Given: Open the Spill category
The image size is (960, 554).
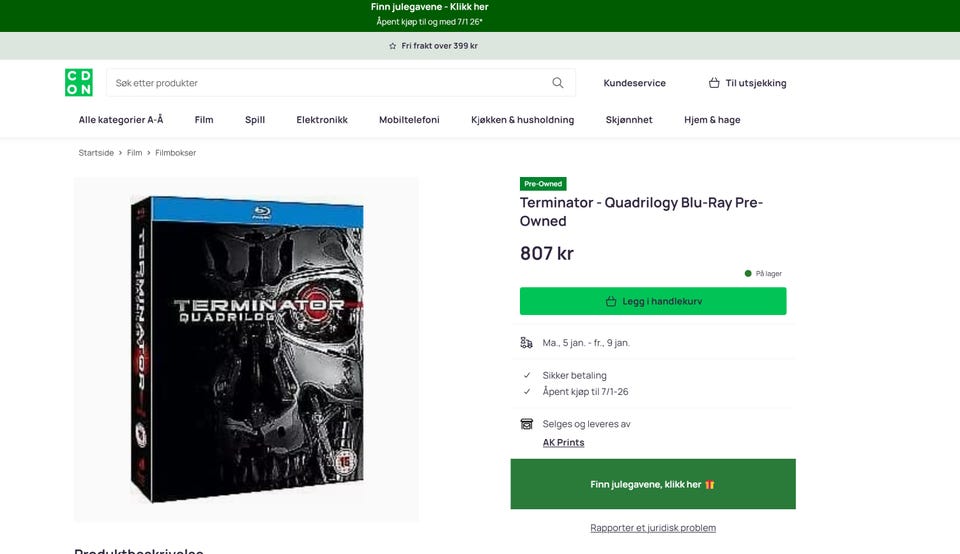Looking at the screenshot, I should click(255, 120).
